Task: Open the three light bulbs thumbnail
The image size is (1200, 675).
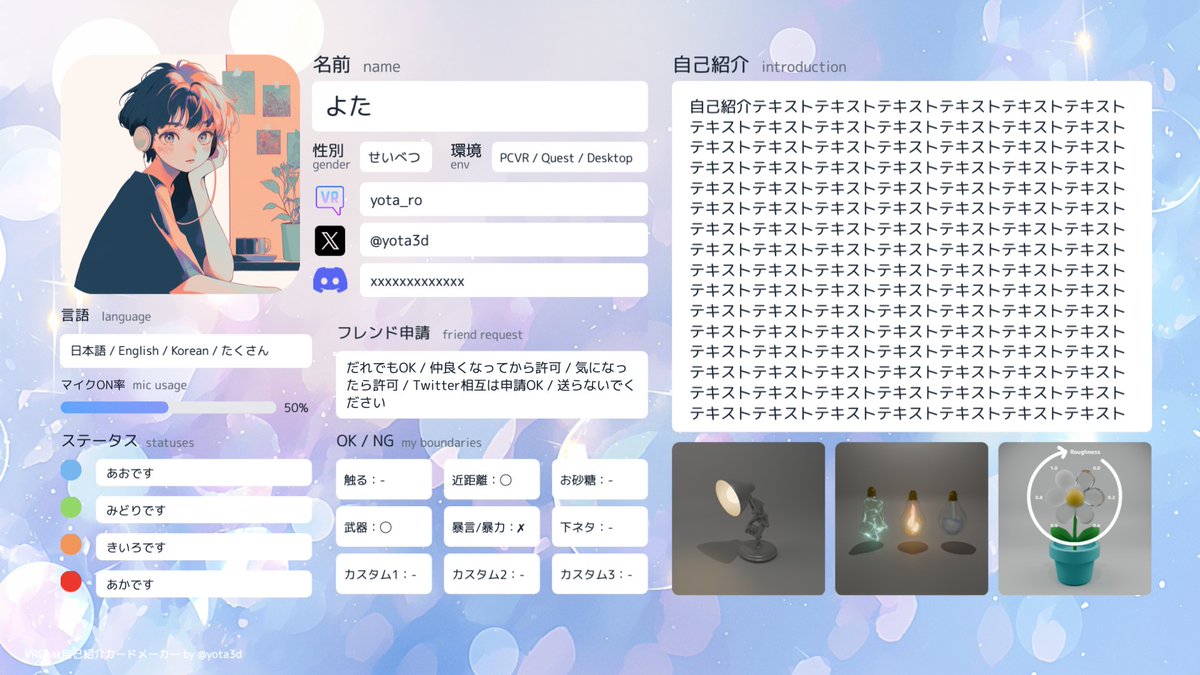Action: click(912, 519)
